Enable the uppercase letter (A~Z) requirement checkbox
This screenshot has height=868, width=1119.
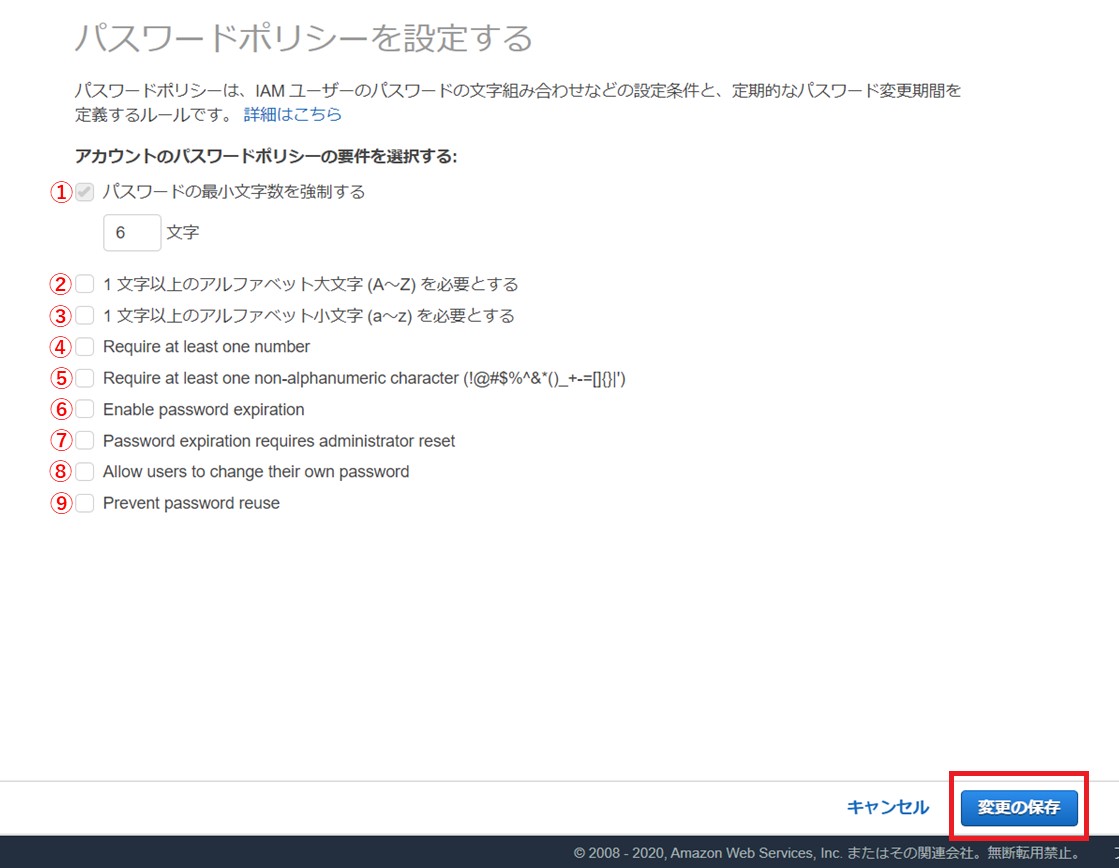[x=84, y=284]
